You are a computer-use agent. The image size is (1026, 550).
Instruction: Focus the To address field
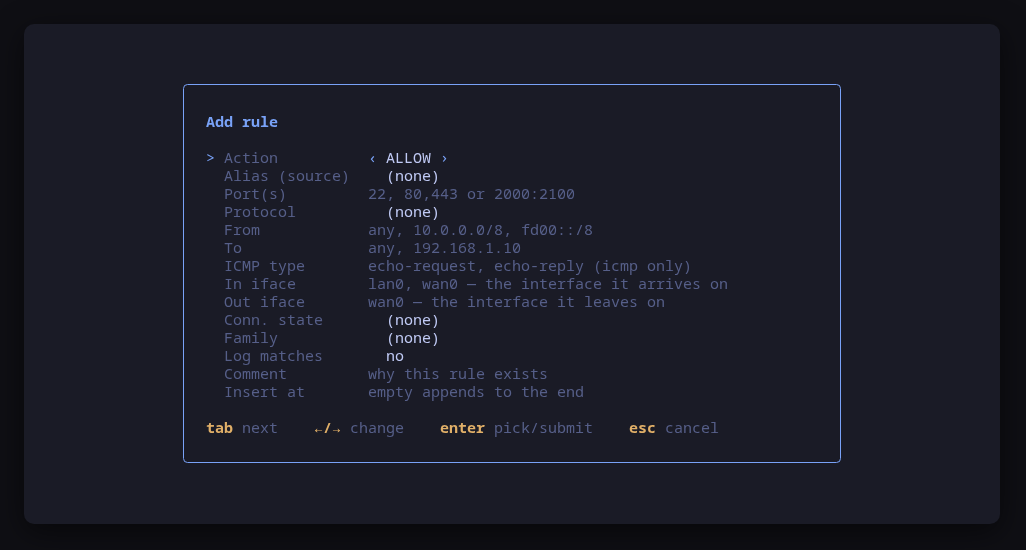click(x=444, y=249)
